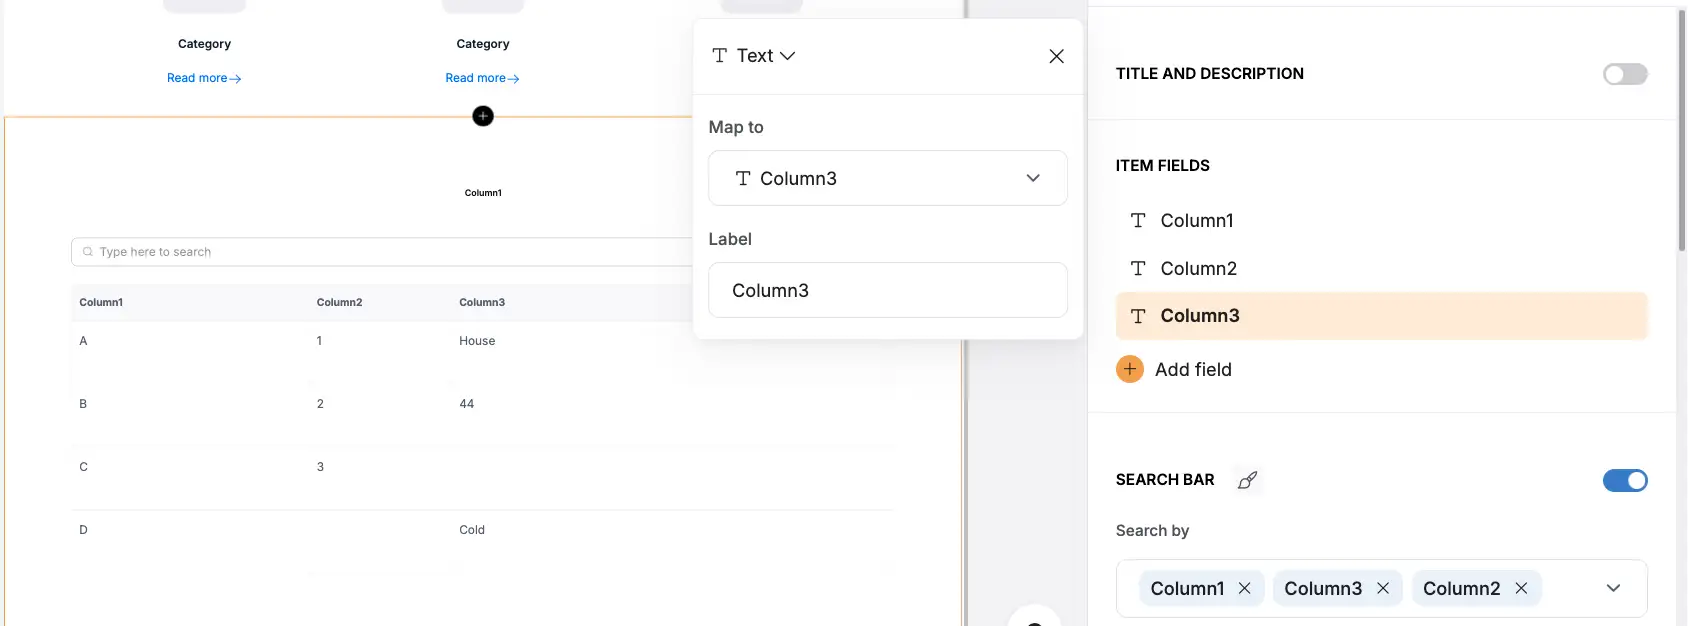This screenshot has height=626, width=1688.
Task: Click the Column1 title above the search bar
Action: click(483, 193)
